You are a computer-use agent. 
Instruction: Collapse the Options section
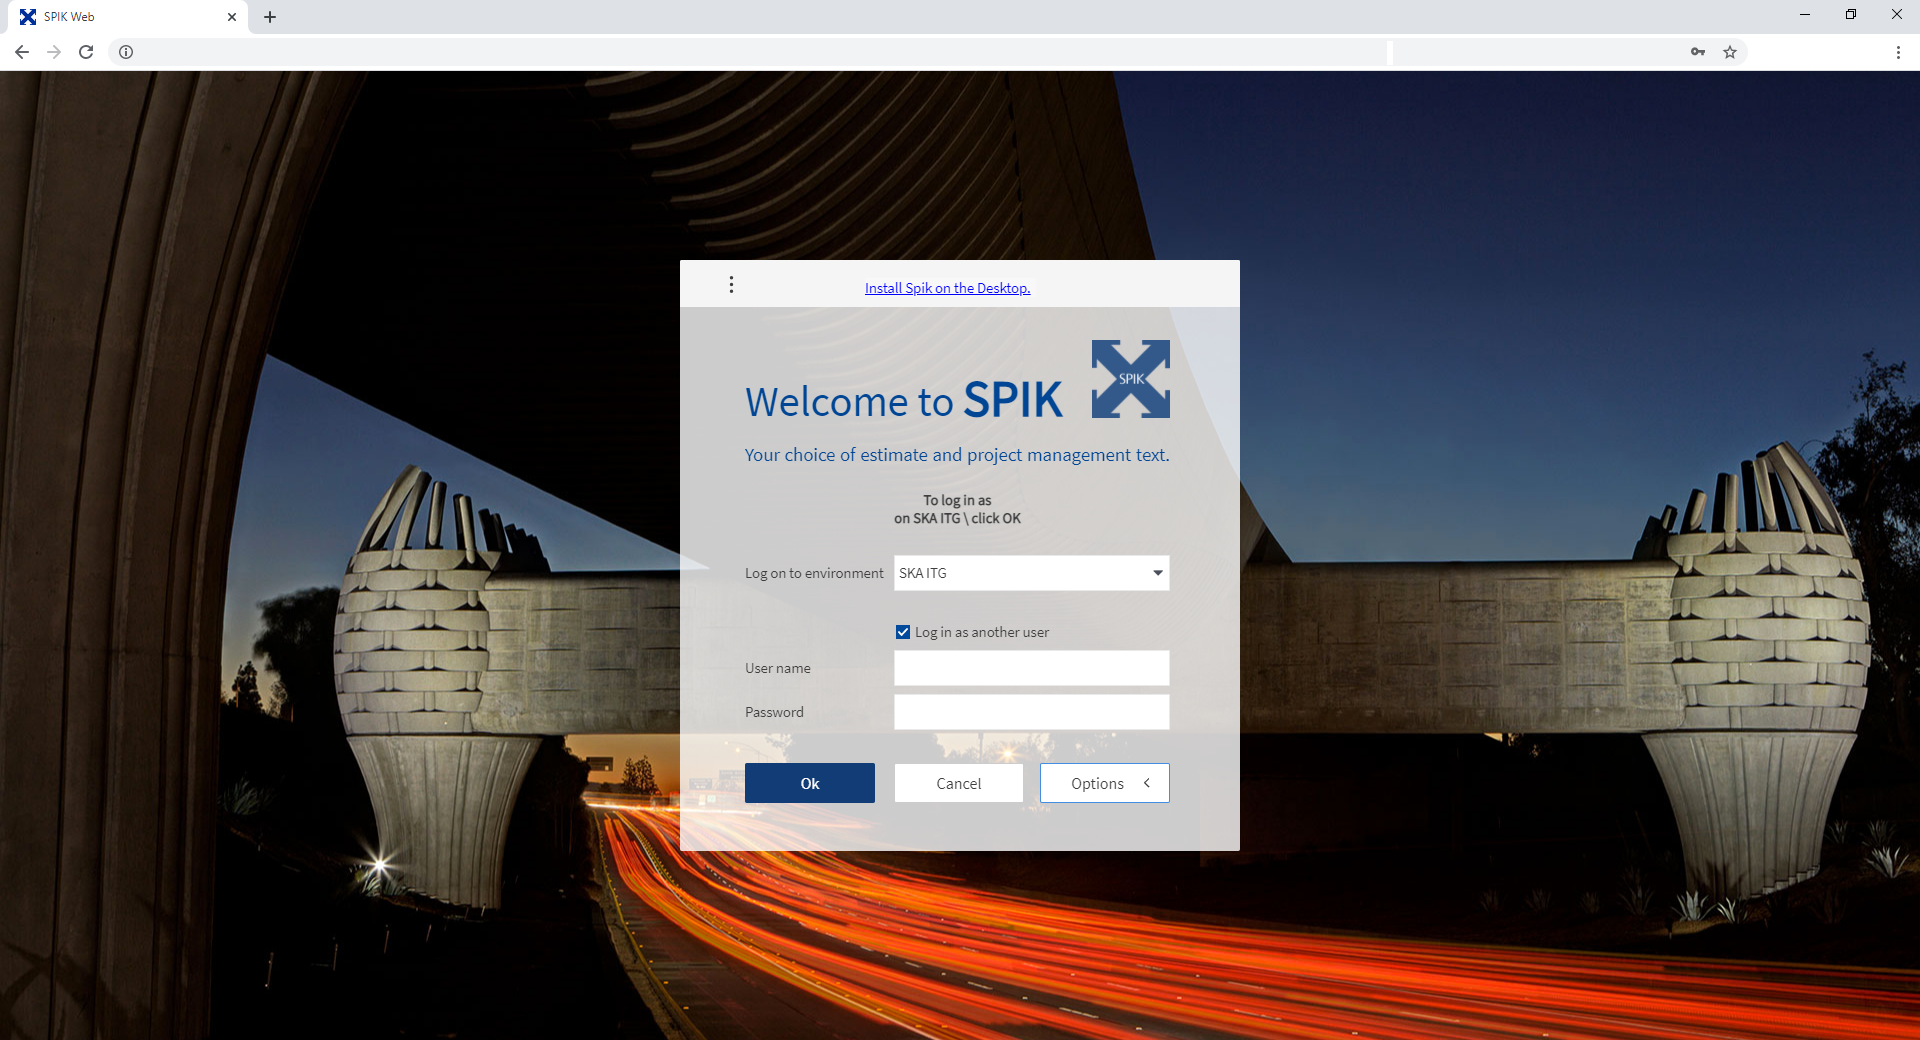1105,783
